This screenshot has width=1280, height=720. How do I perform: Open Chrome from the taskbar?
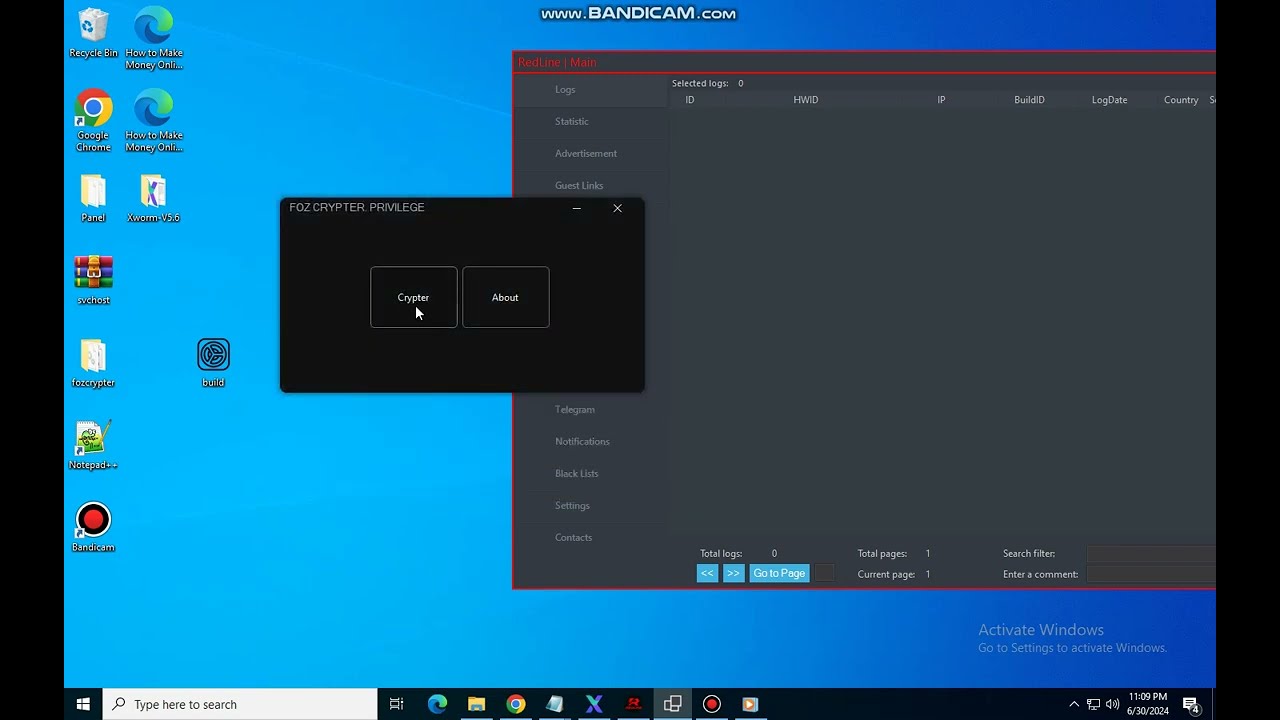515,704
